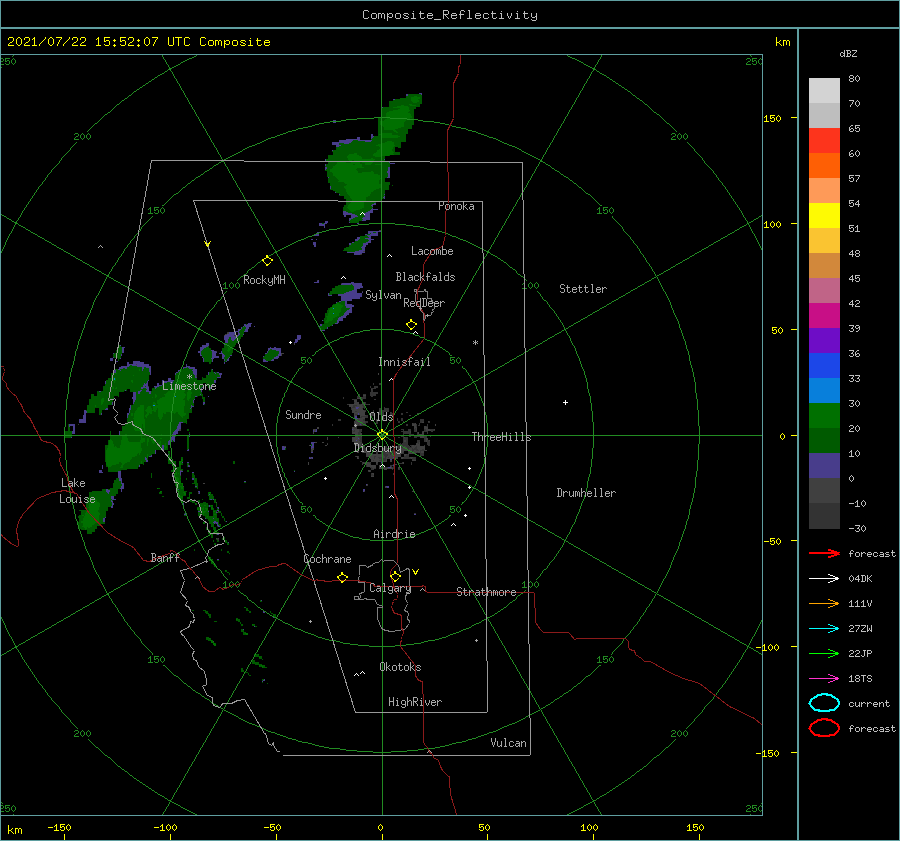
Task: Click the Ponoka town label
Action: 456,206
